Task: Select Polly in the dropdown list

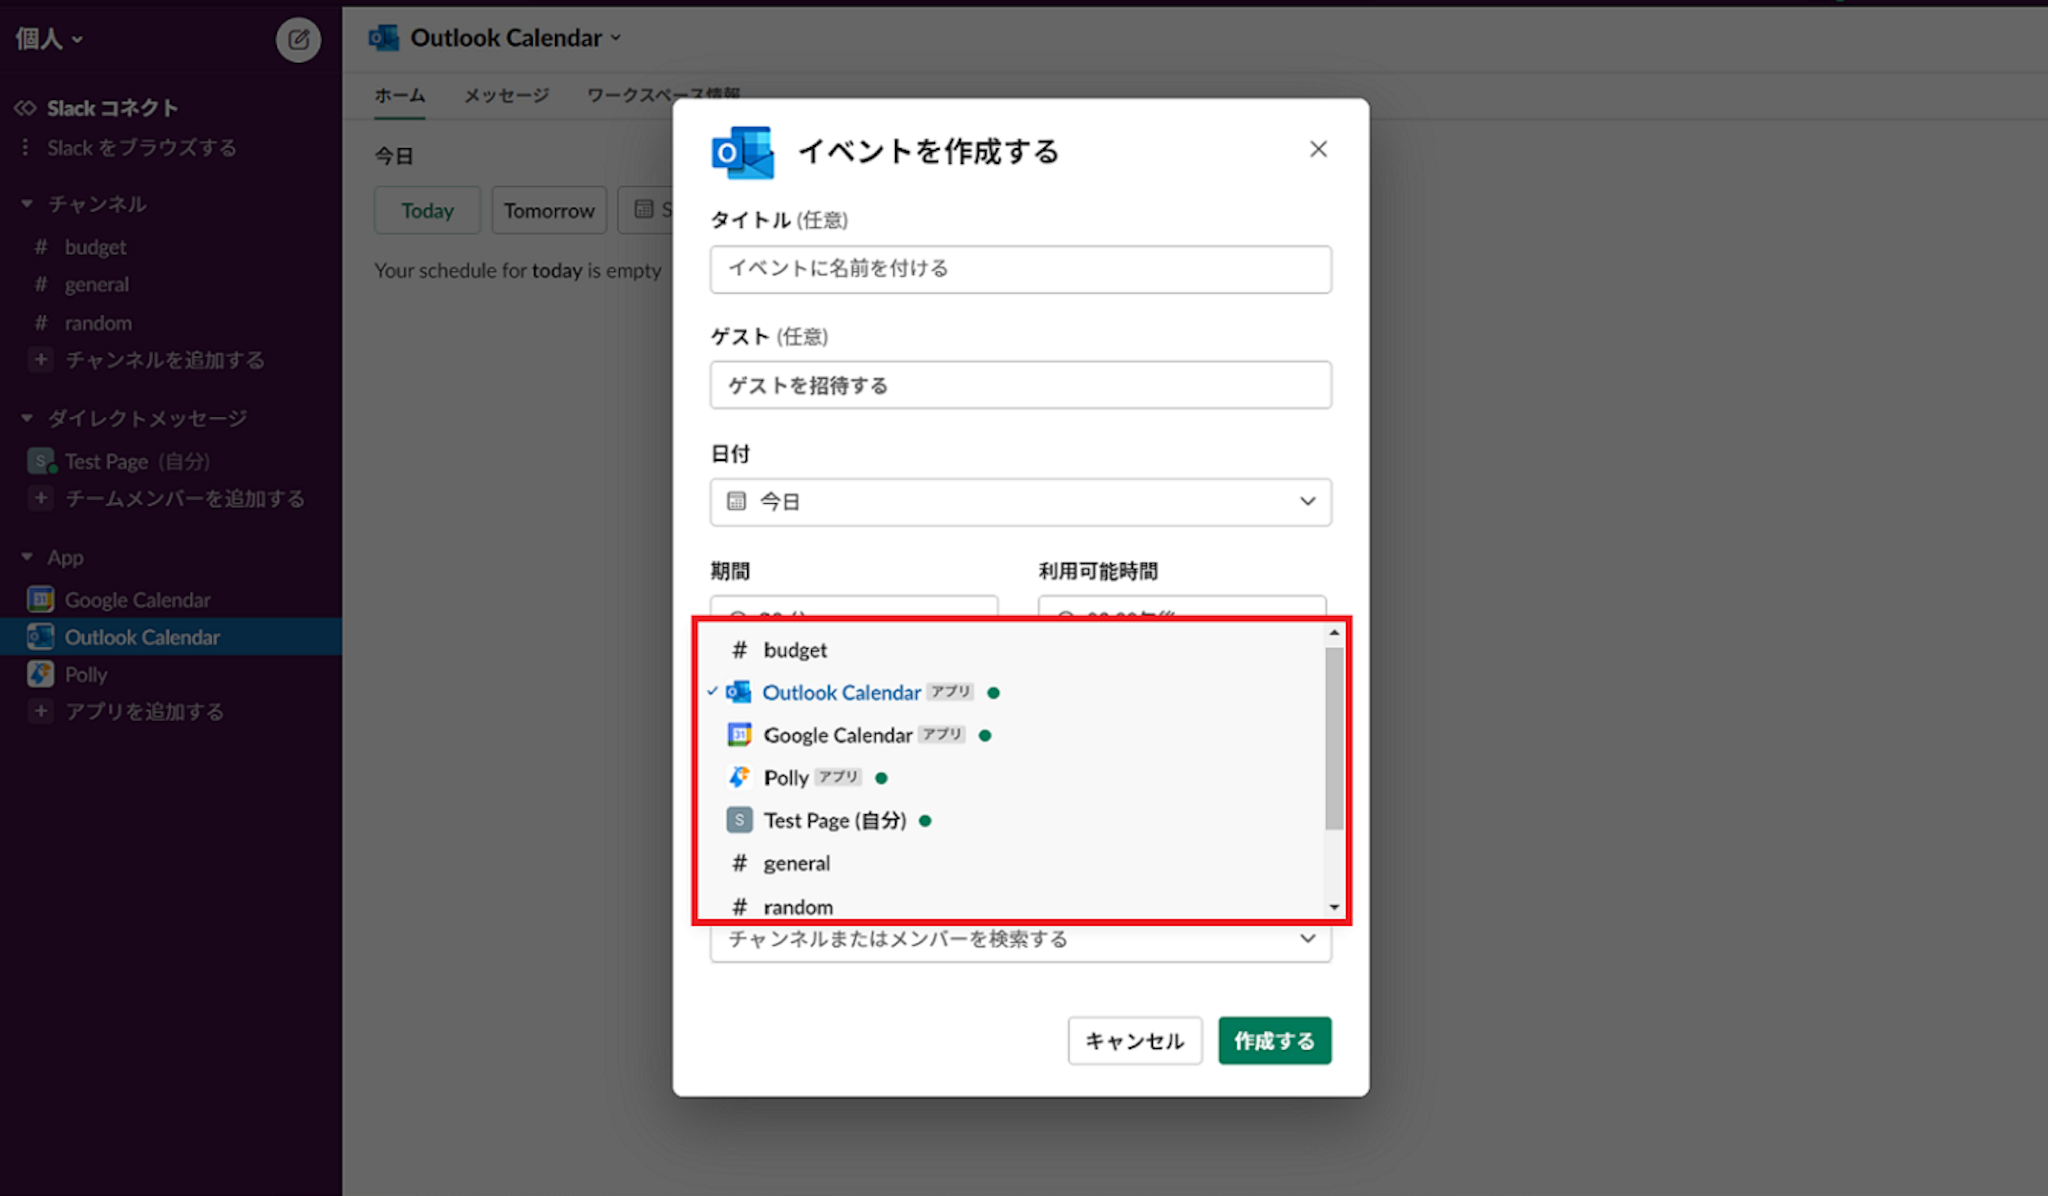Action: [x=786, y=778]
